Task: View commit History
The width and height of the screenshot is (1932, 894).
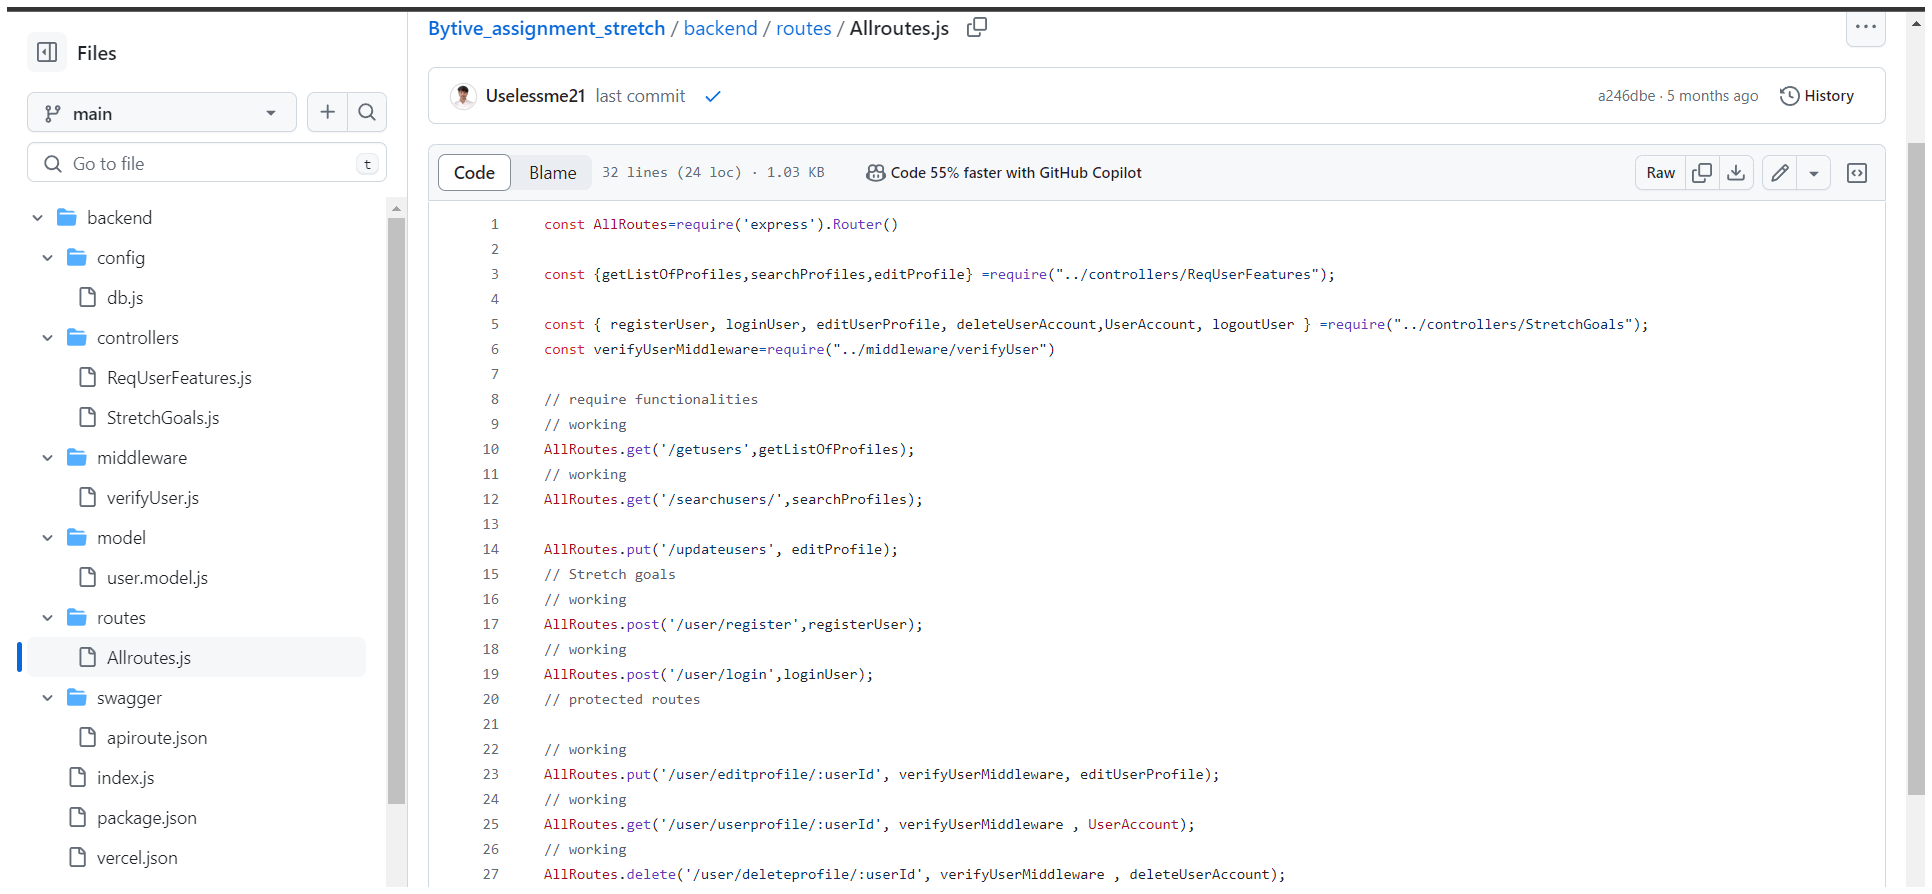Action: [x=1817, y=96]
